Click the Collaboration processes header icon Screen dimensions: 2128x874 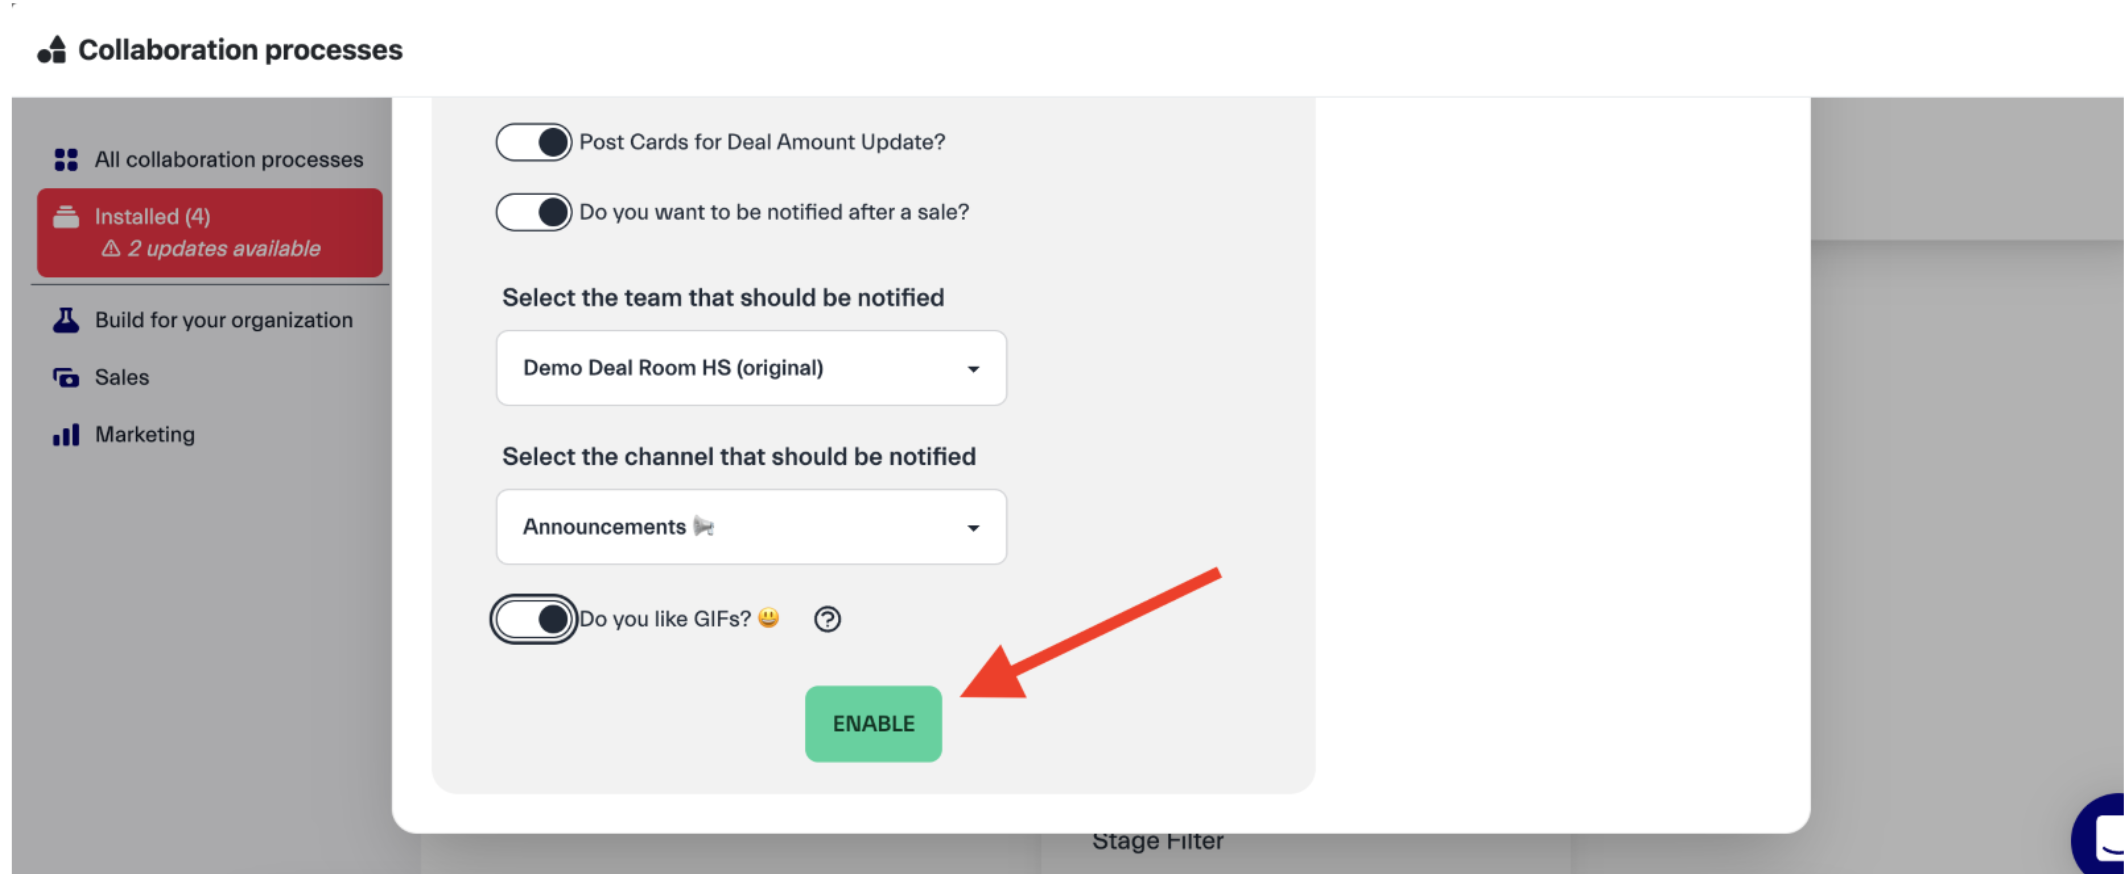[x=52, y=50]
